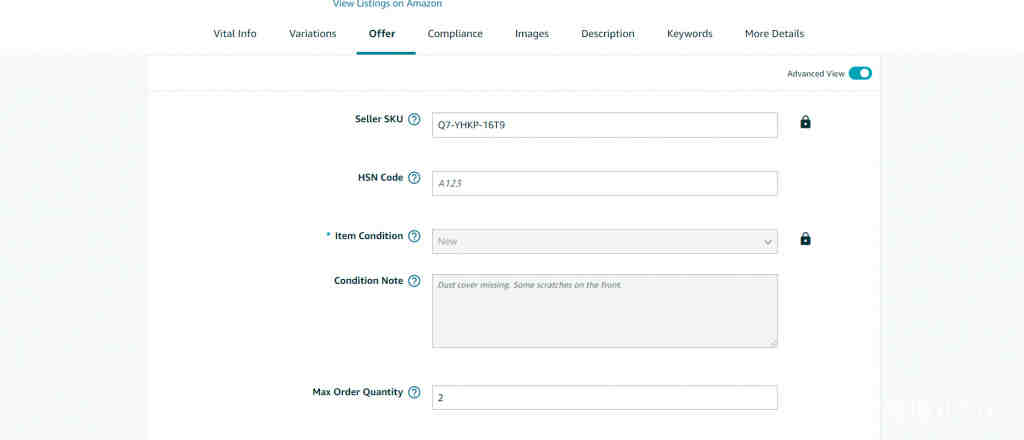Open the Variations tab
The height and width of the screenshot is (440, 1024).
point(313,34)
